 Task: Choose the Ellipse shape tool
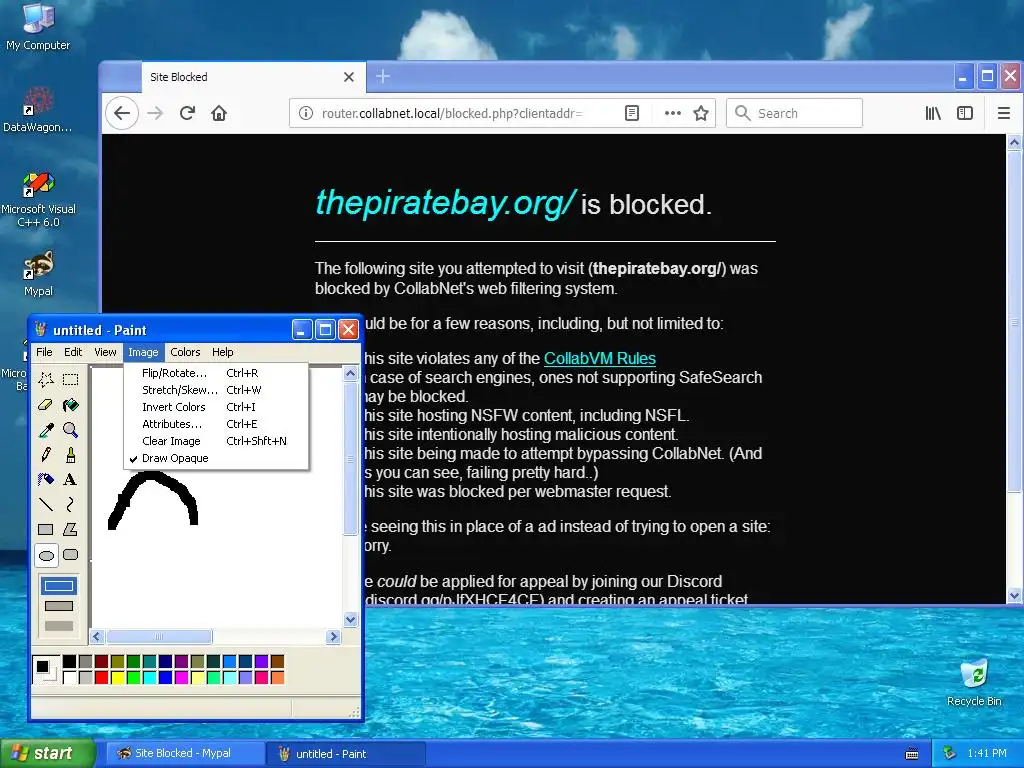click(x=46, y=555)
